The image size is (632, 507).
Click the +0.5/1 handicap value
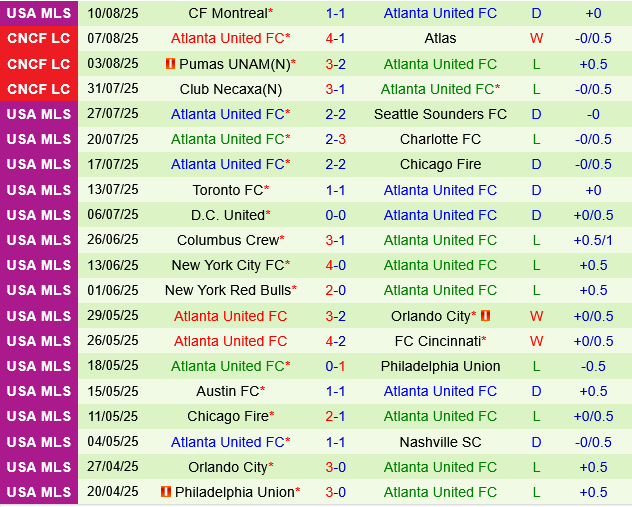point(593,240)
